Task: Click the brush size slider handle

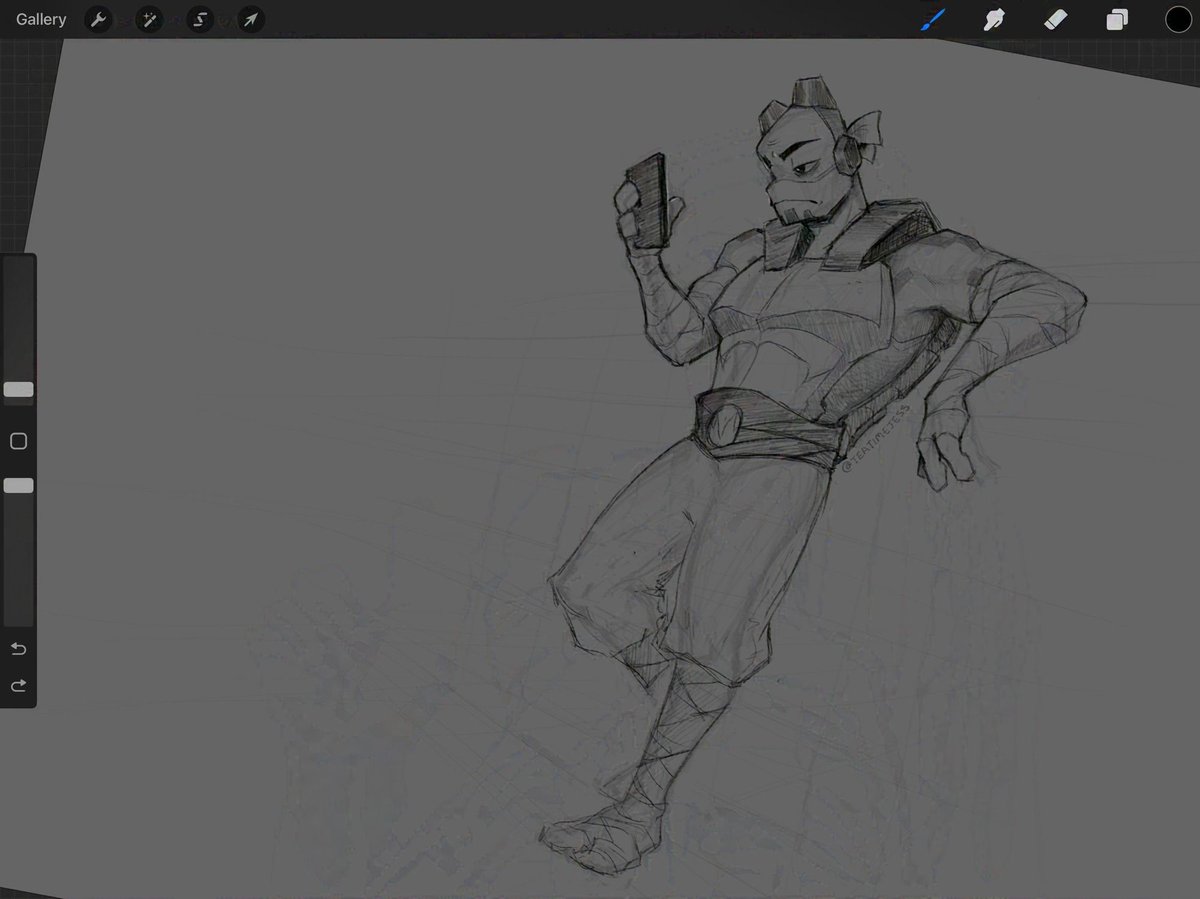Action: (x=18, y=390)
